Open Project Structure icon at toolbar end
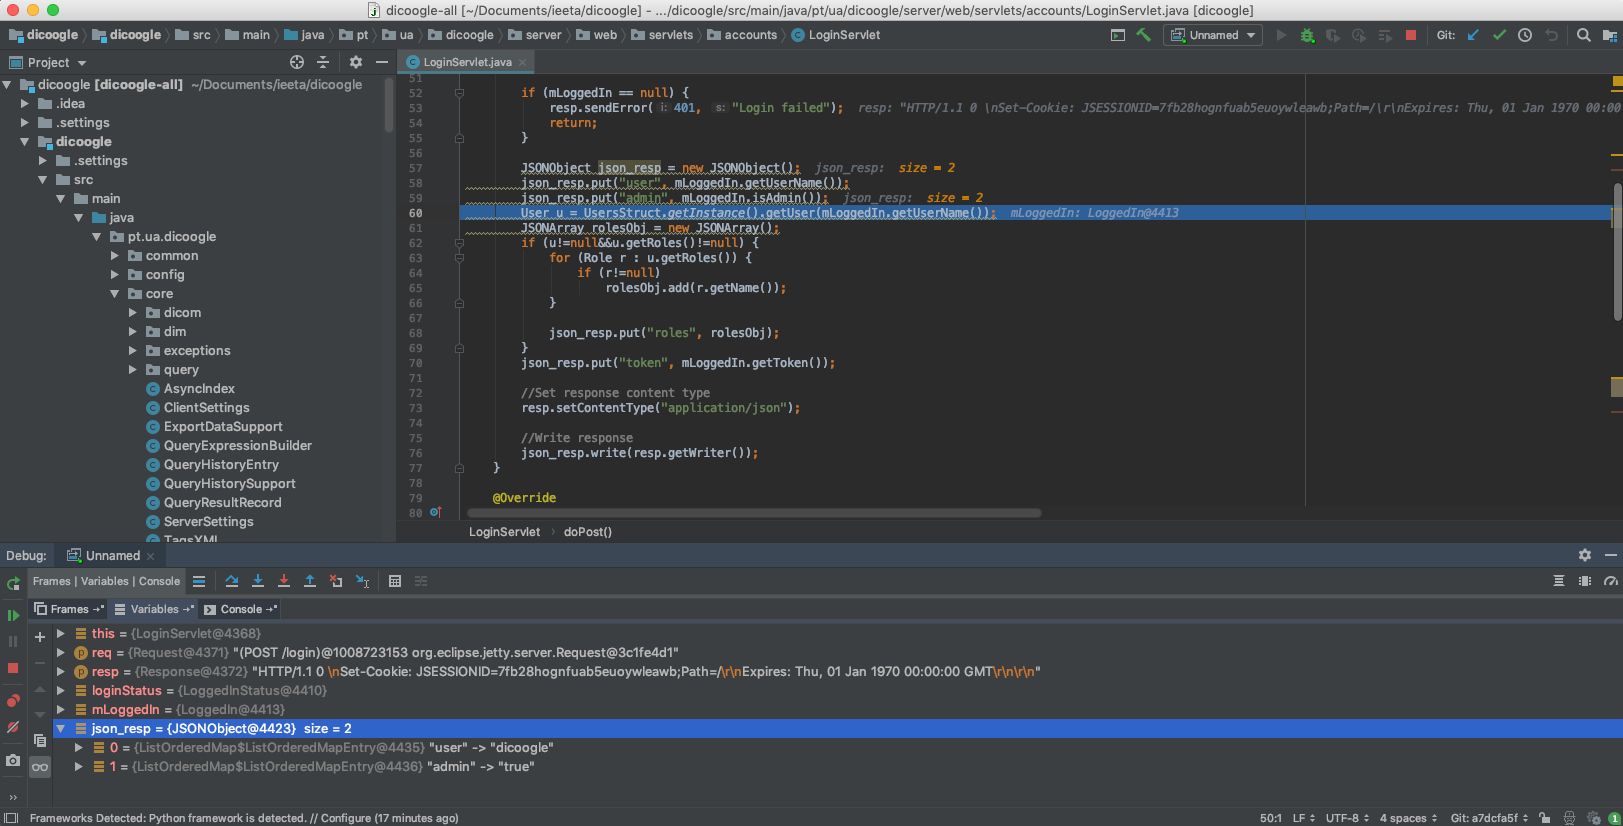Screen dimensions: 1623x826 [x=1610, y=35]
